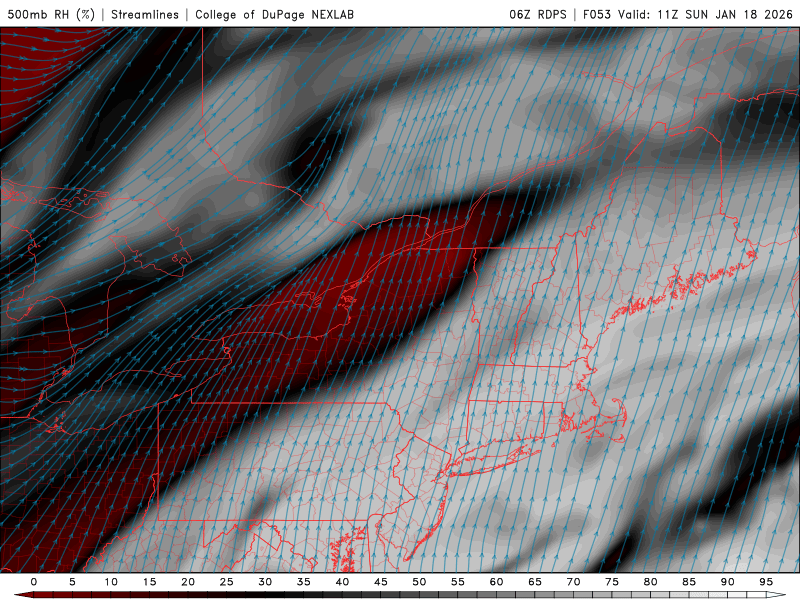Viewport: 800px width, 600px height.
Task: Click the color scale label "0"
Action: (x=34, y=582)
